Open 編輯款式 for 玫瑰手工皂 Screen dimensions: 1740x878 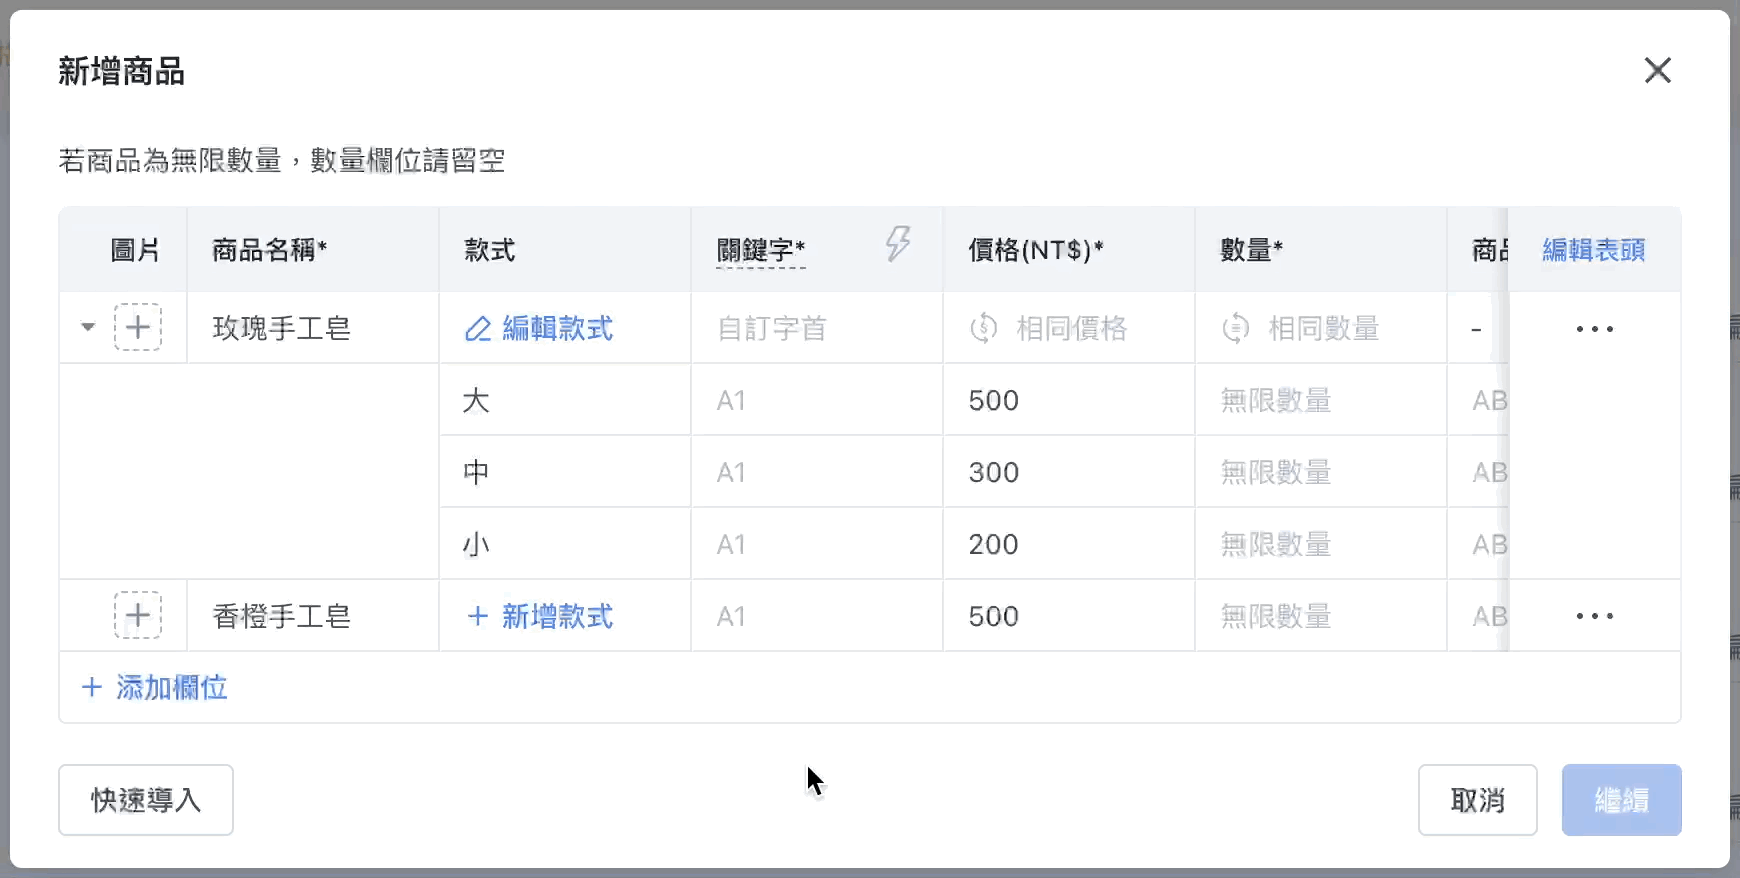point(539,328)
